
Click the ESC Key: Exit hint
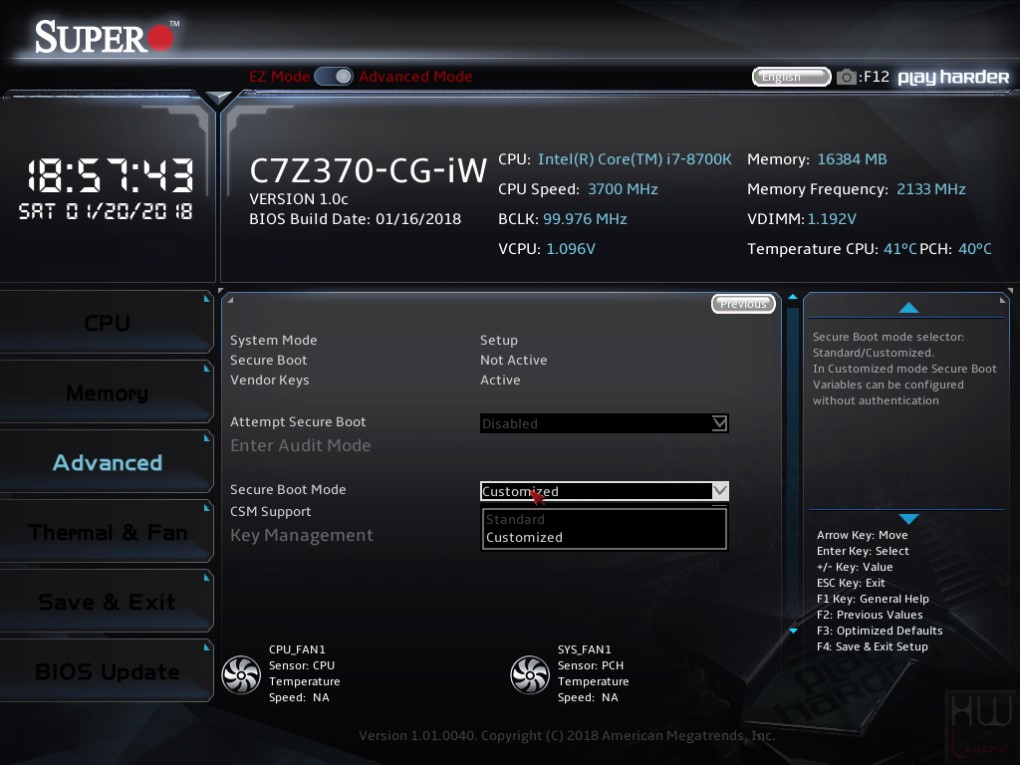[851, 583]
